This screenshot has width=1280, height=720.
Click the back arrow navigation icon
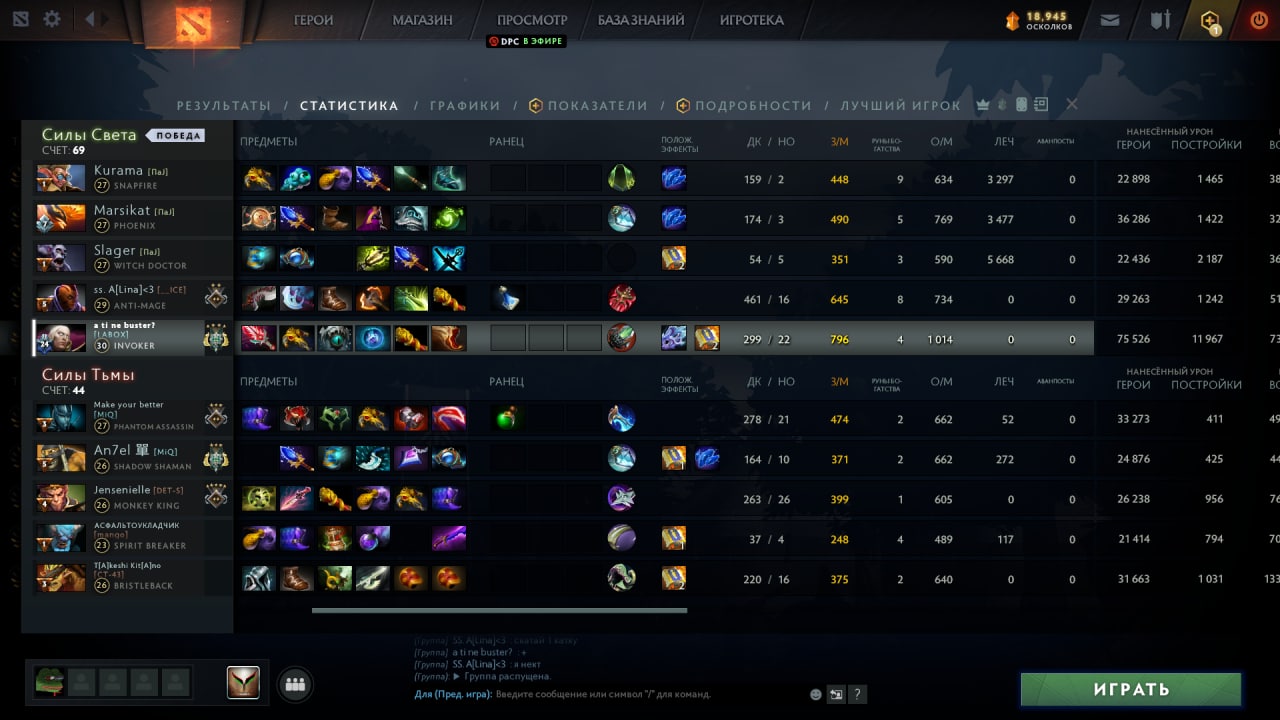(91, 19)
